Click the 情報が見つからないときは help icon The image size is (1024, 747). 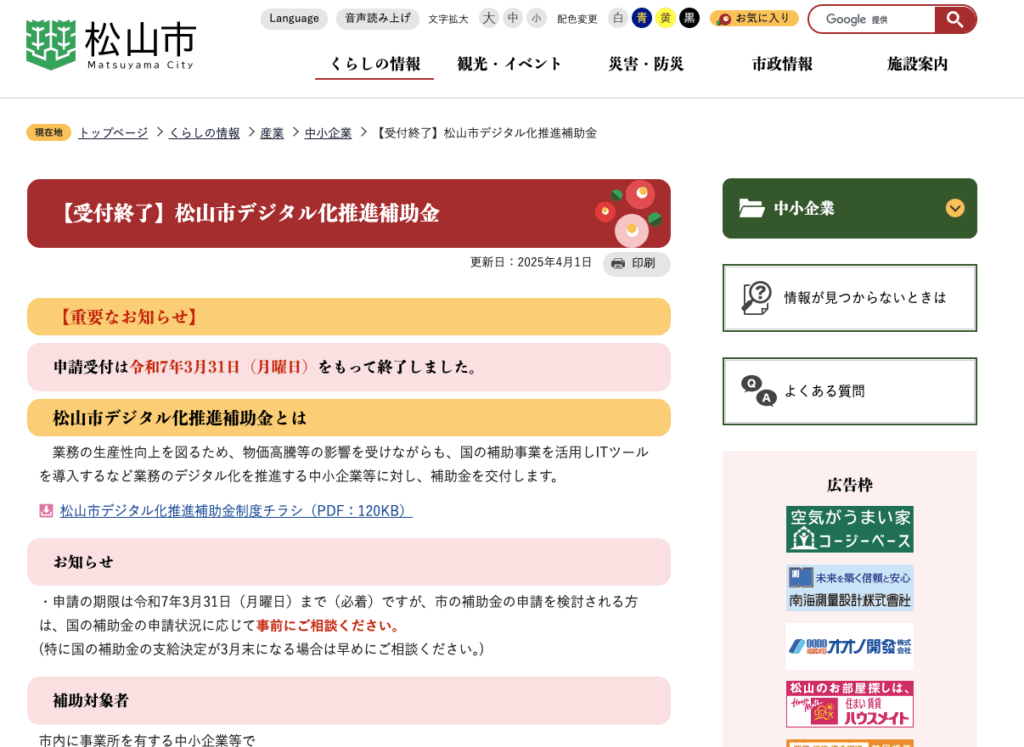(x=756, y=298)
